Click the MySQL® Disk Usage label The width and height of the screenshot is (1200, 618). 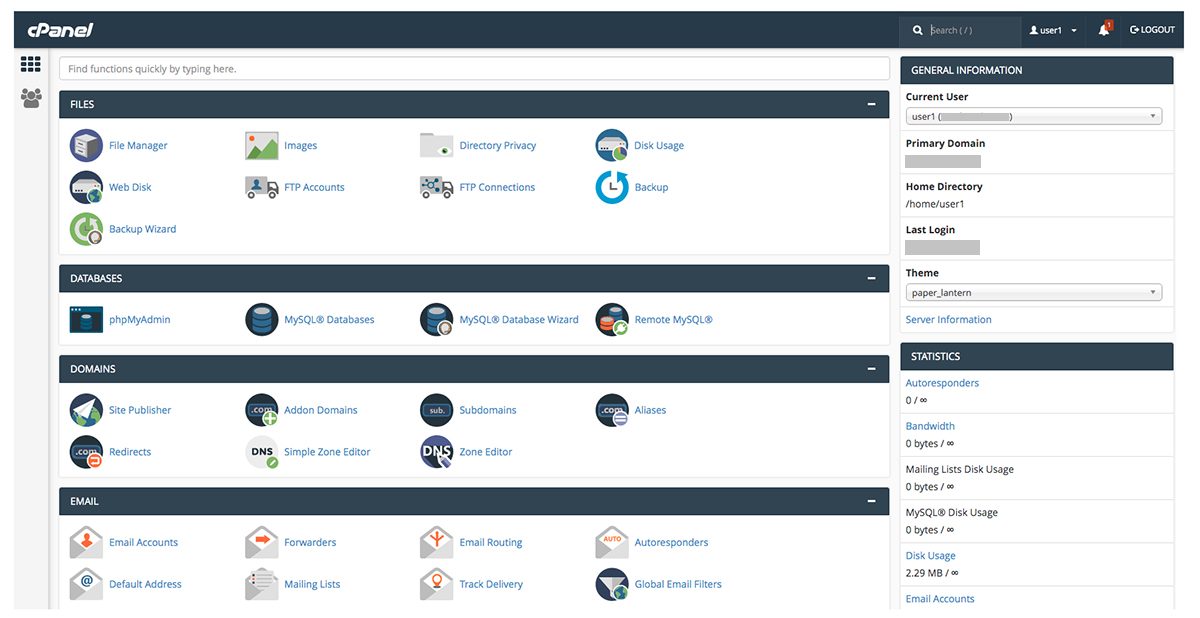point(952,512)
